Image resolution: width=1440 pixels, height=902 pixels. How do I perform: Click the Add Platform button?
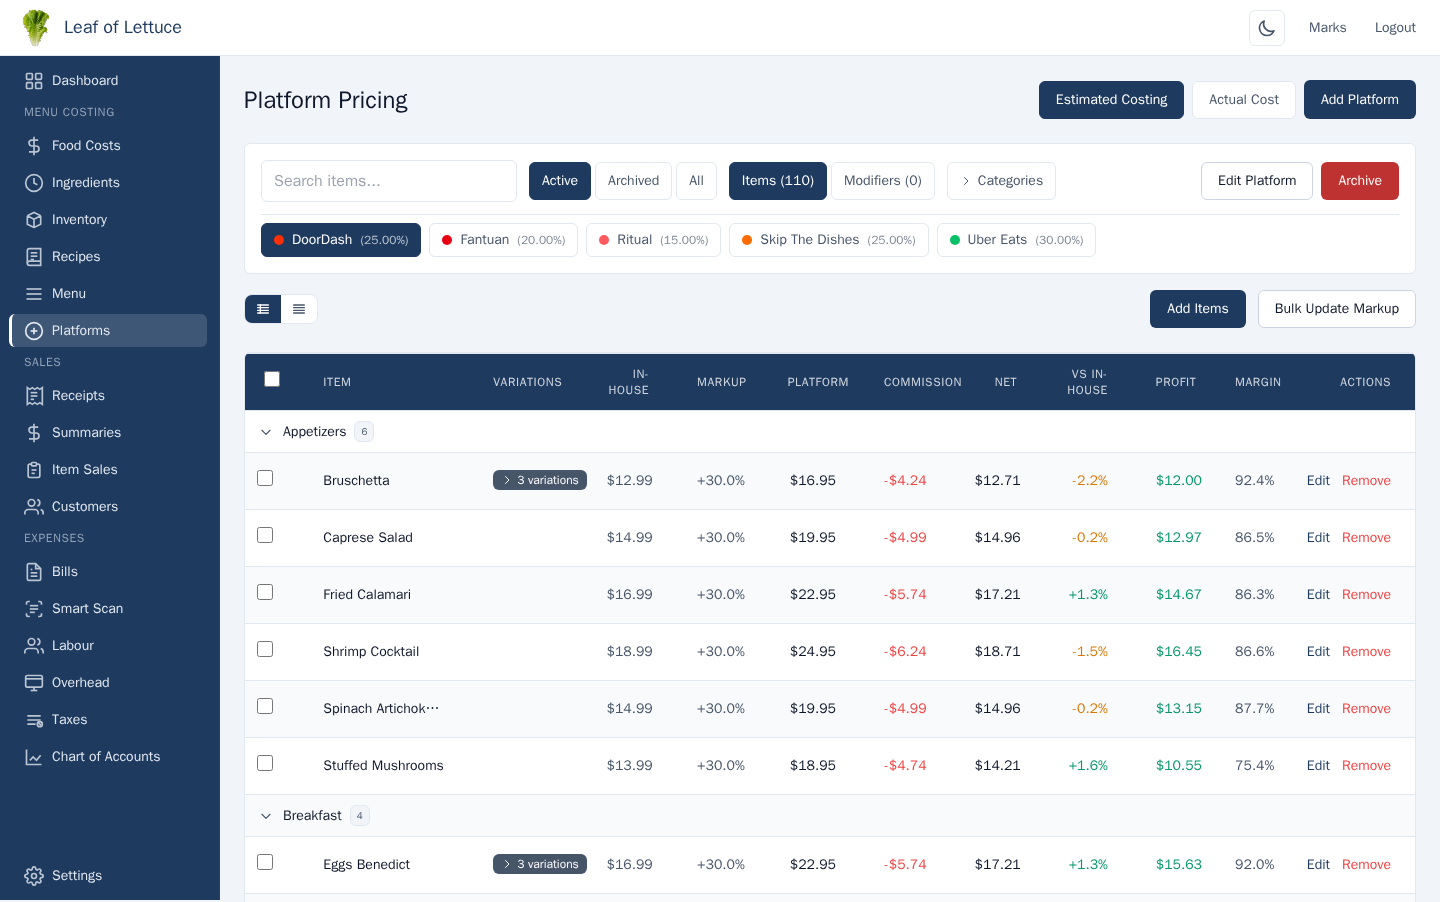pos(1359,99)
